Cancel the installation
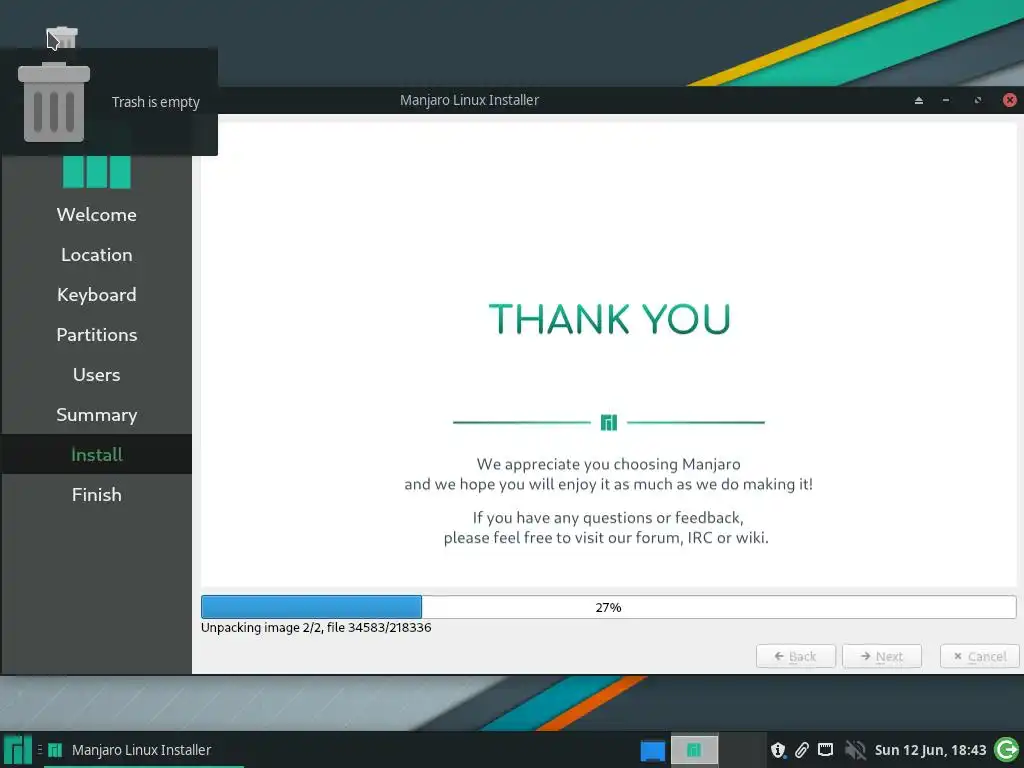The height and width of the screenshot is (768, 1024). coord(980,656)
